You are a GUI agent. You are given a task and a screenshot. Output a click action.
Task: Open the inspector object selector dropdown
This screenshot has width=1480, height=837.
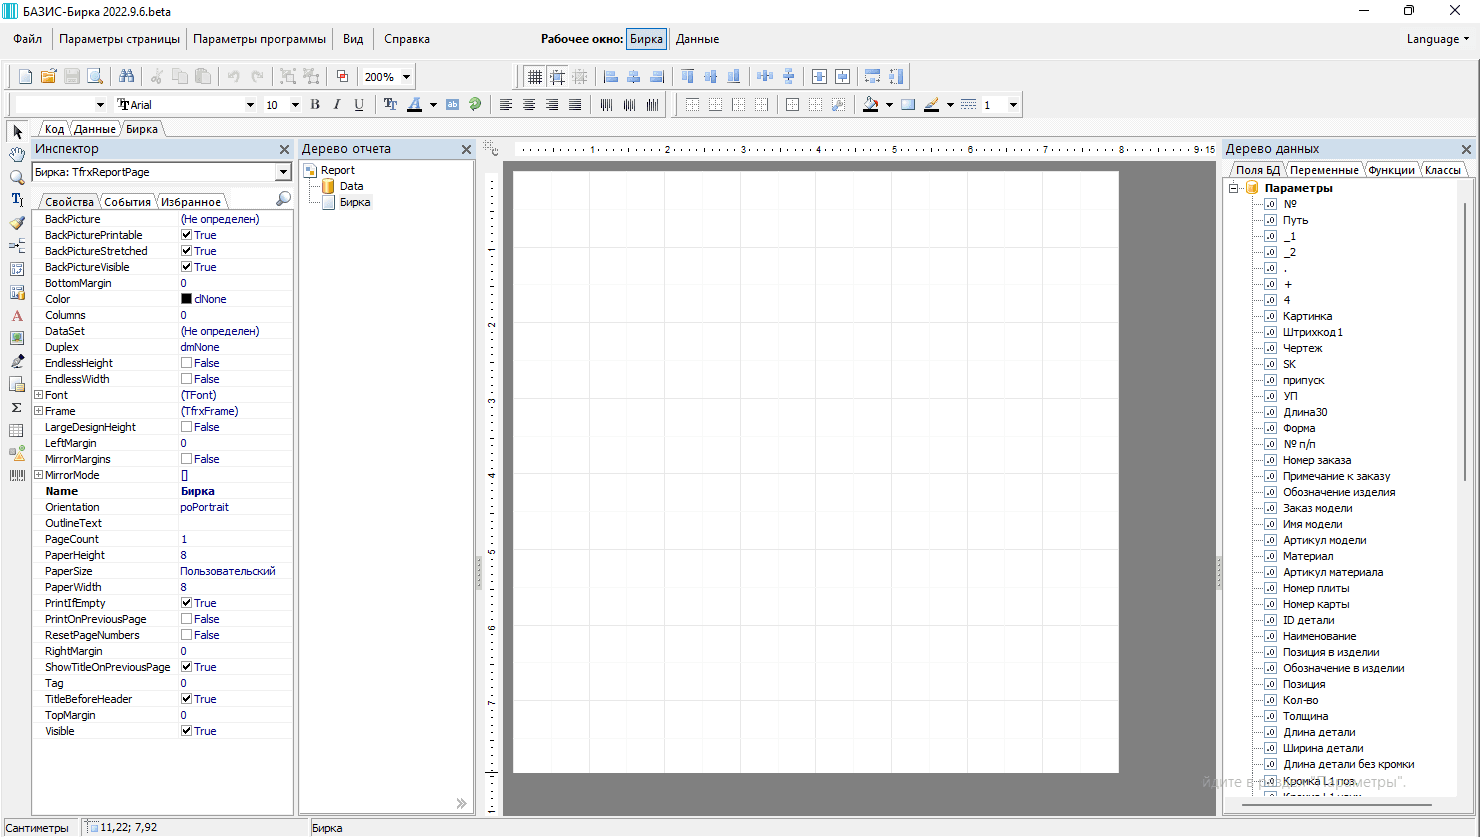(x=283, y=172)
